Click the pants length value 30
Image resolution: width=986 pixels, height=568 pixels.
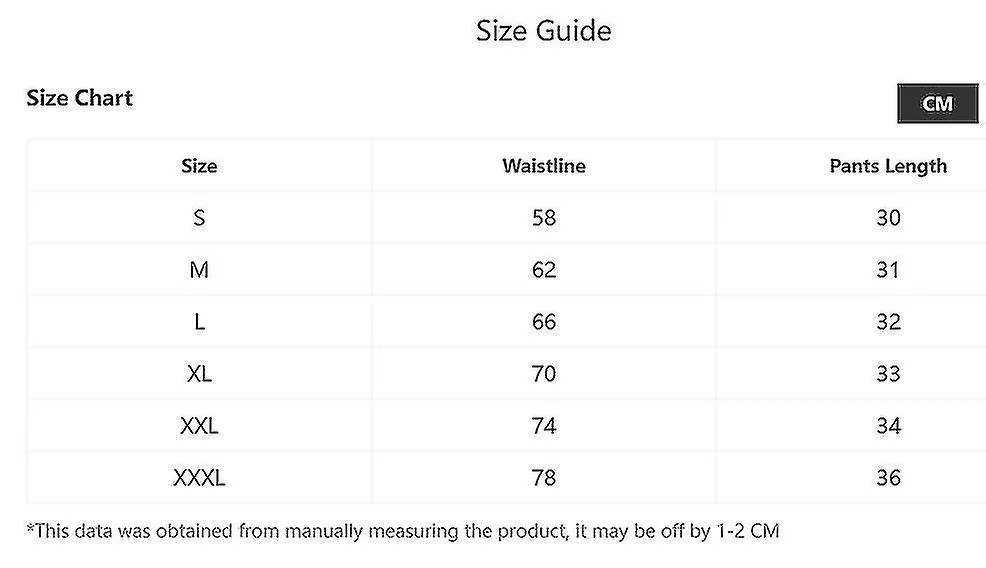(x=889, y=218)
